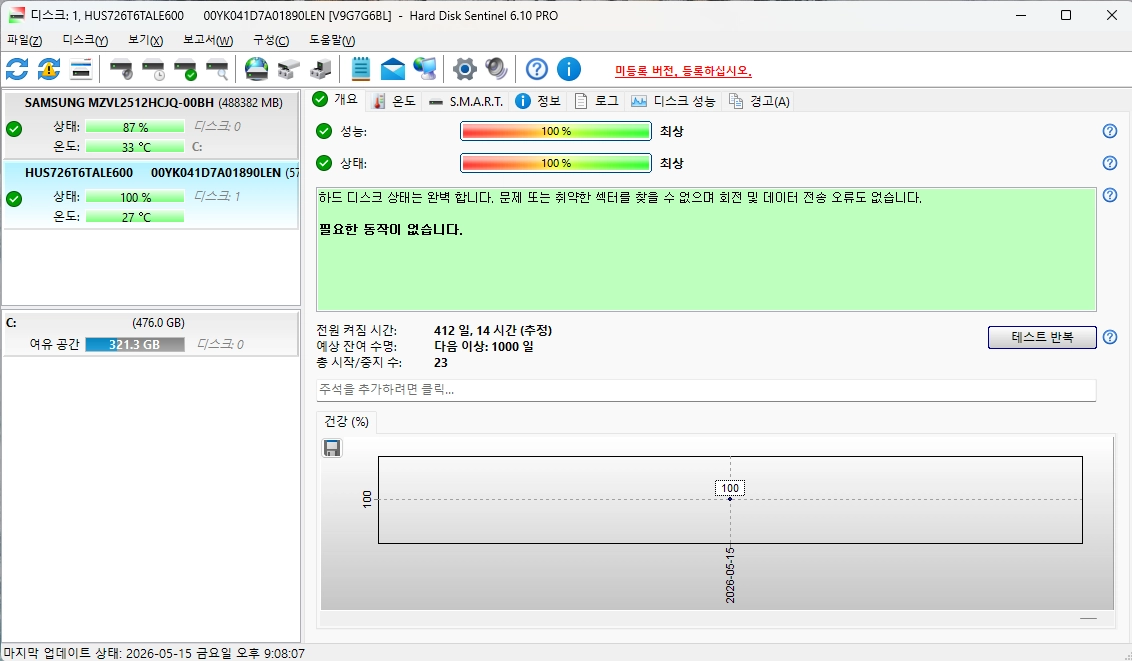This screenshot has width=1132, height=661.
Task: Click the help icon beside the 성능 bar
Action: tap(1110, 131)
